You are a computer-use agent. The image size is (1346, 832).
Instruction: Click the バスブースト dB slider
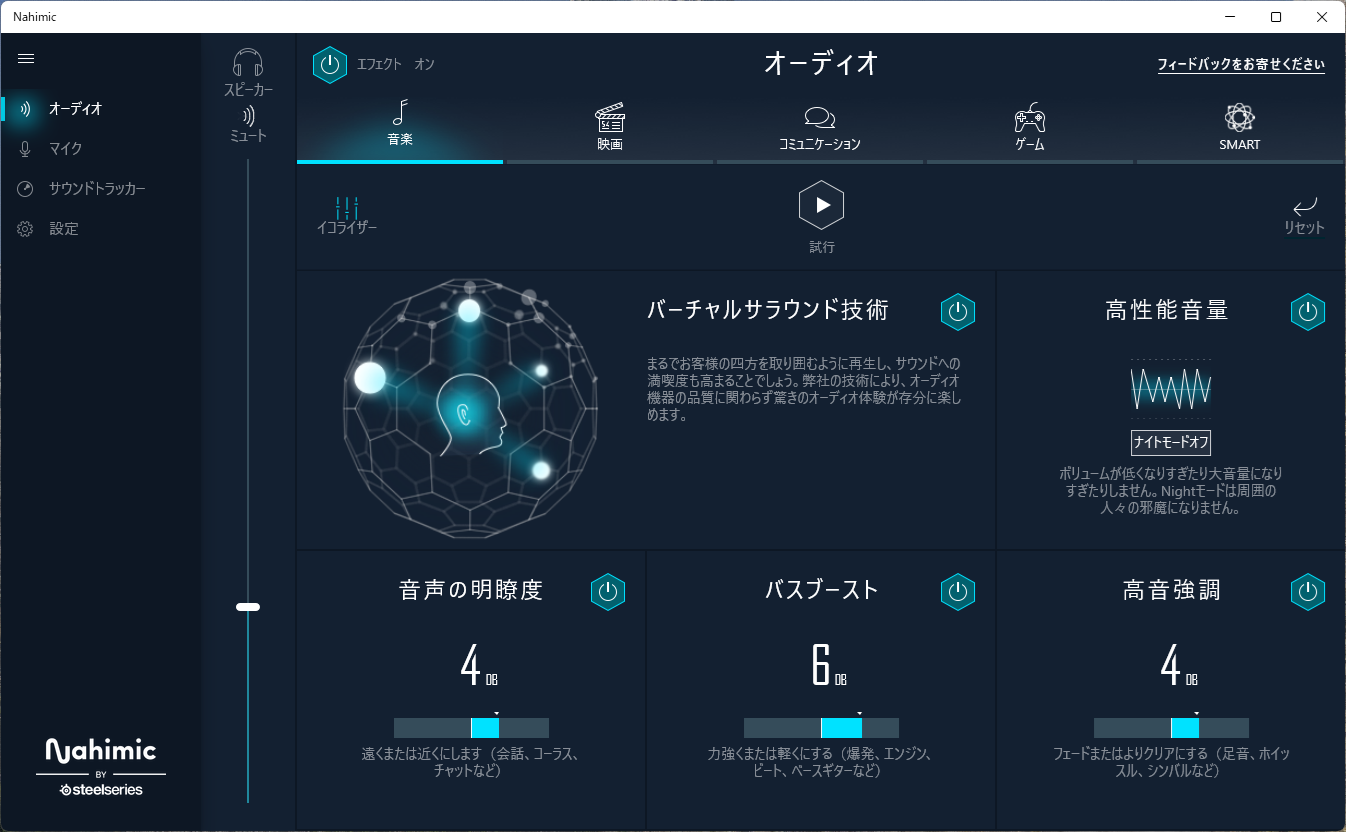pyautogui.click(x=821, y=728)
